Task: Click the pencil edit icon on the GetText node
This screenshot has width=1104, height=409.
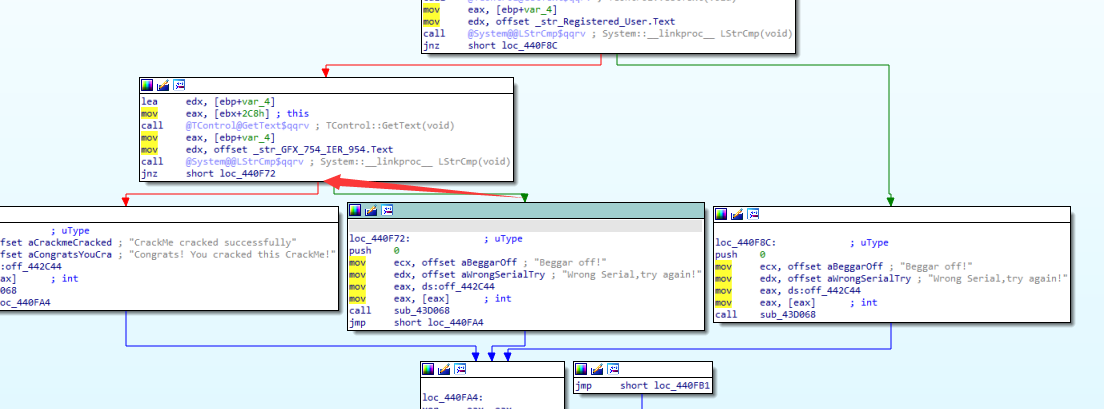Action: [164, 85]
